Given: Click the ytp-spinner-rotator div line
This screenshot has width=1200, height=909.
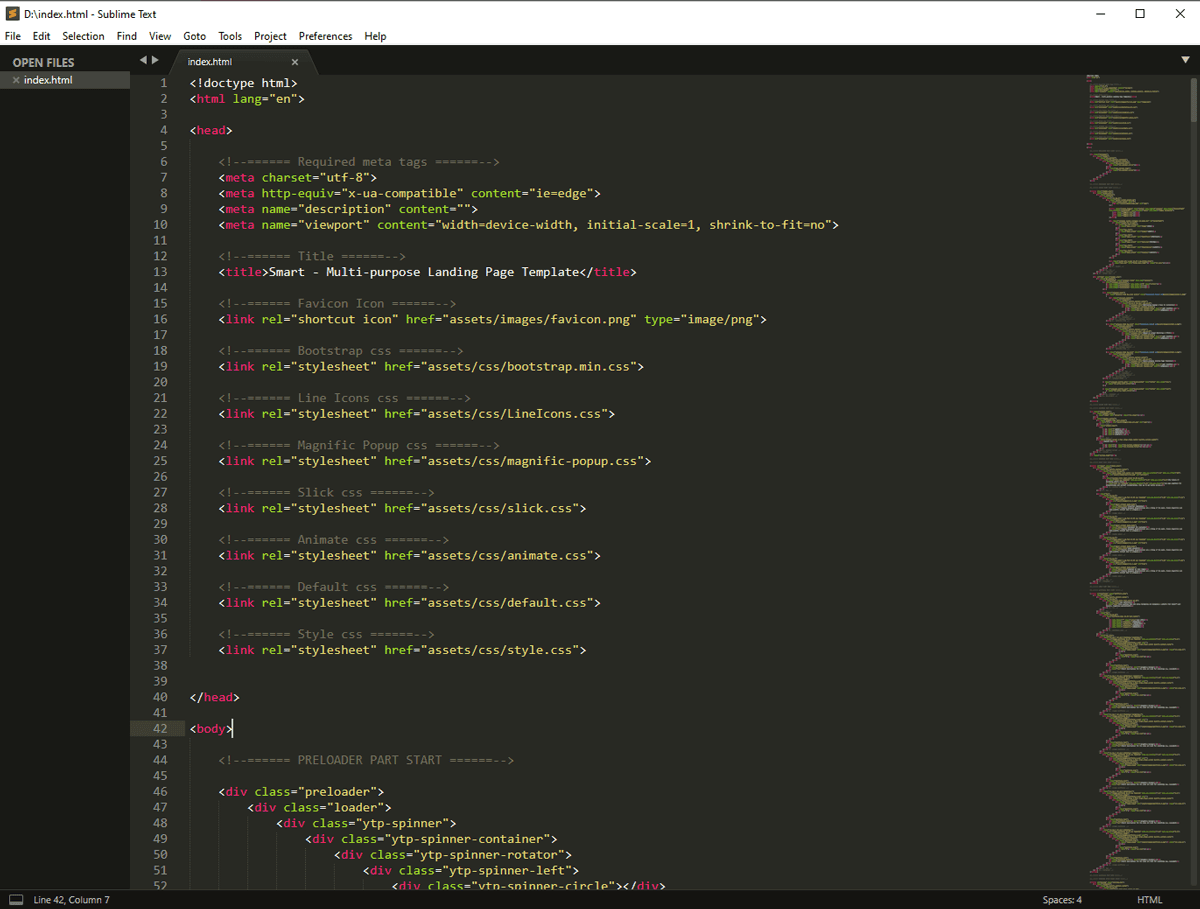Looking at the screenshot, I should pos(453,855).
